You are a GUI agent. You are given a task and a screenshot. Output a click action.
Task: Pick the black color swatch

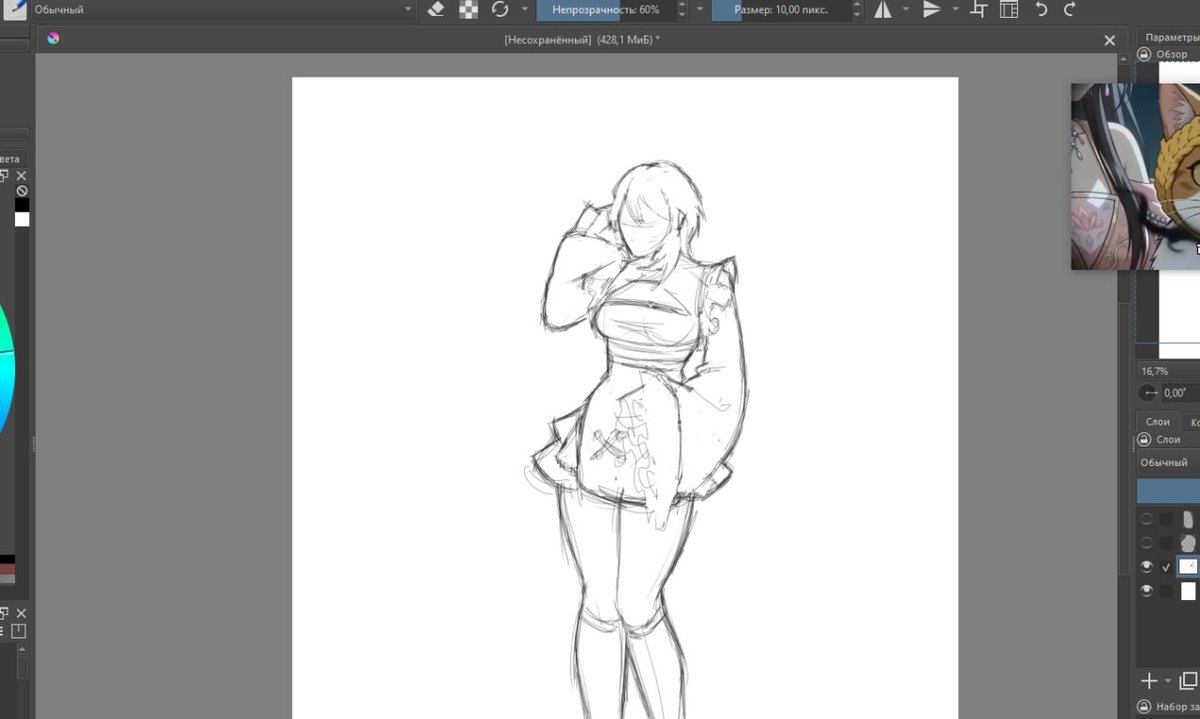click(22, 205)
